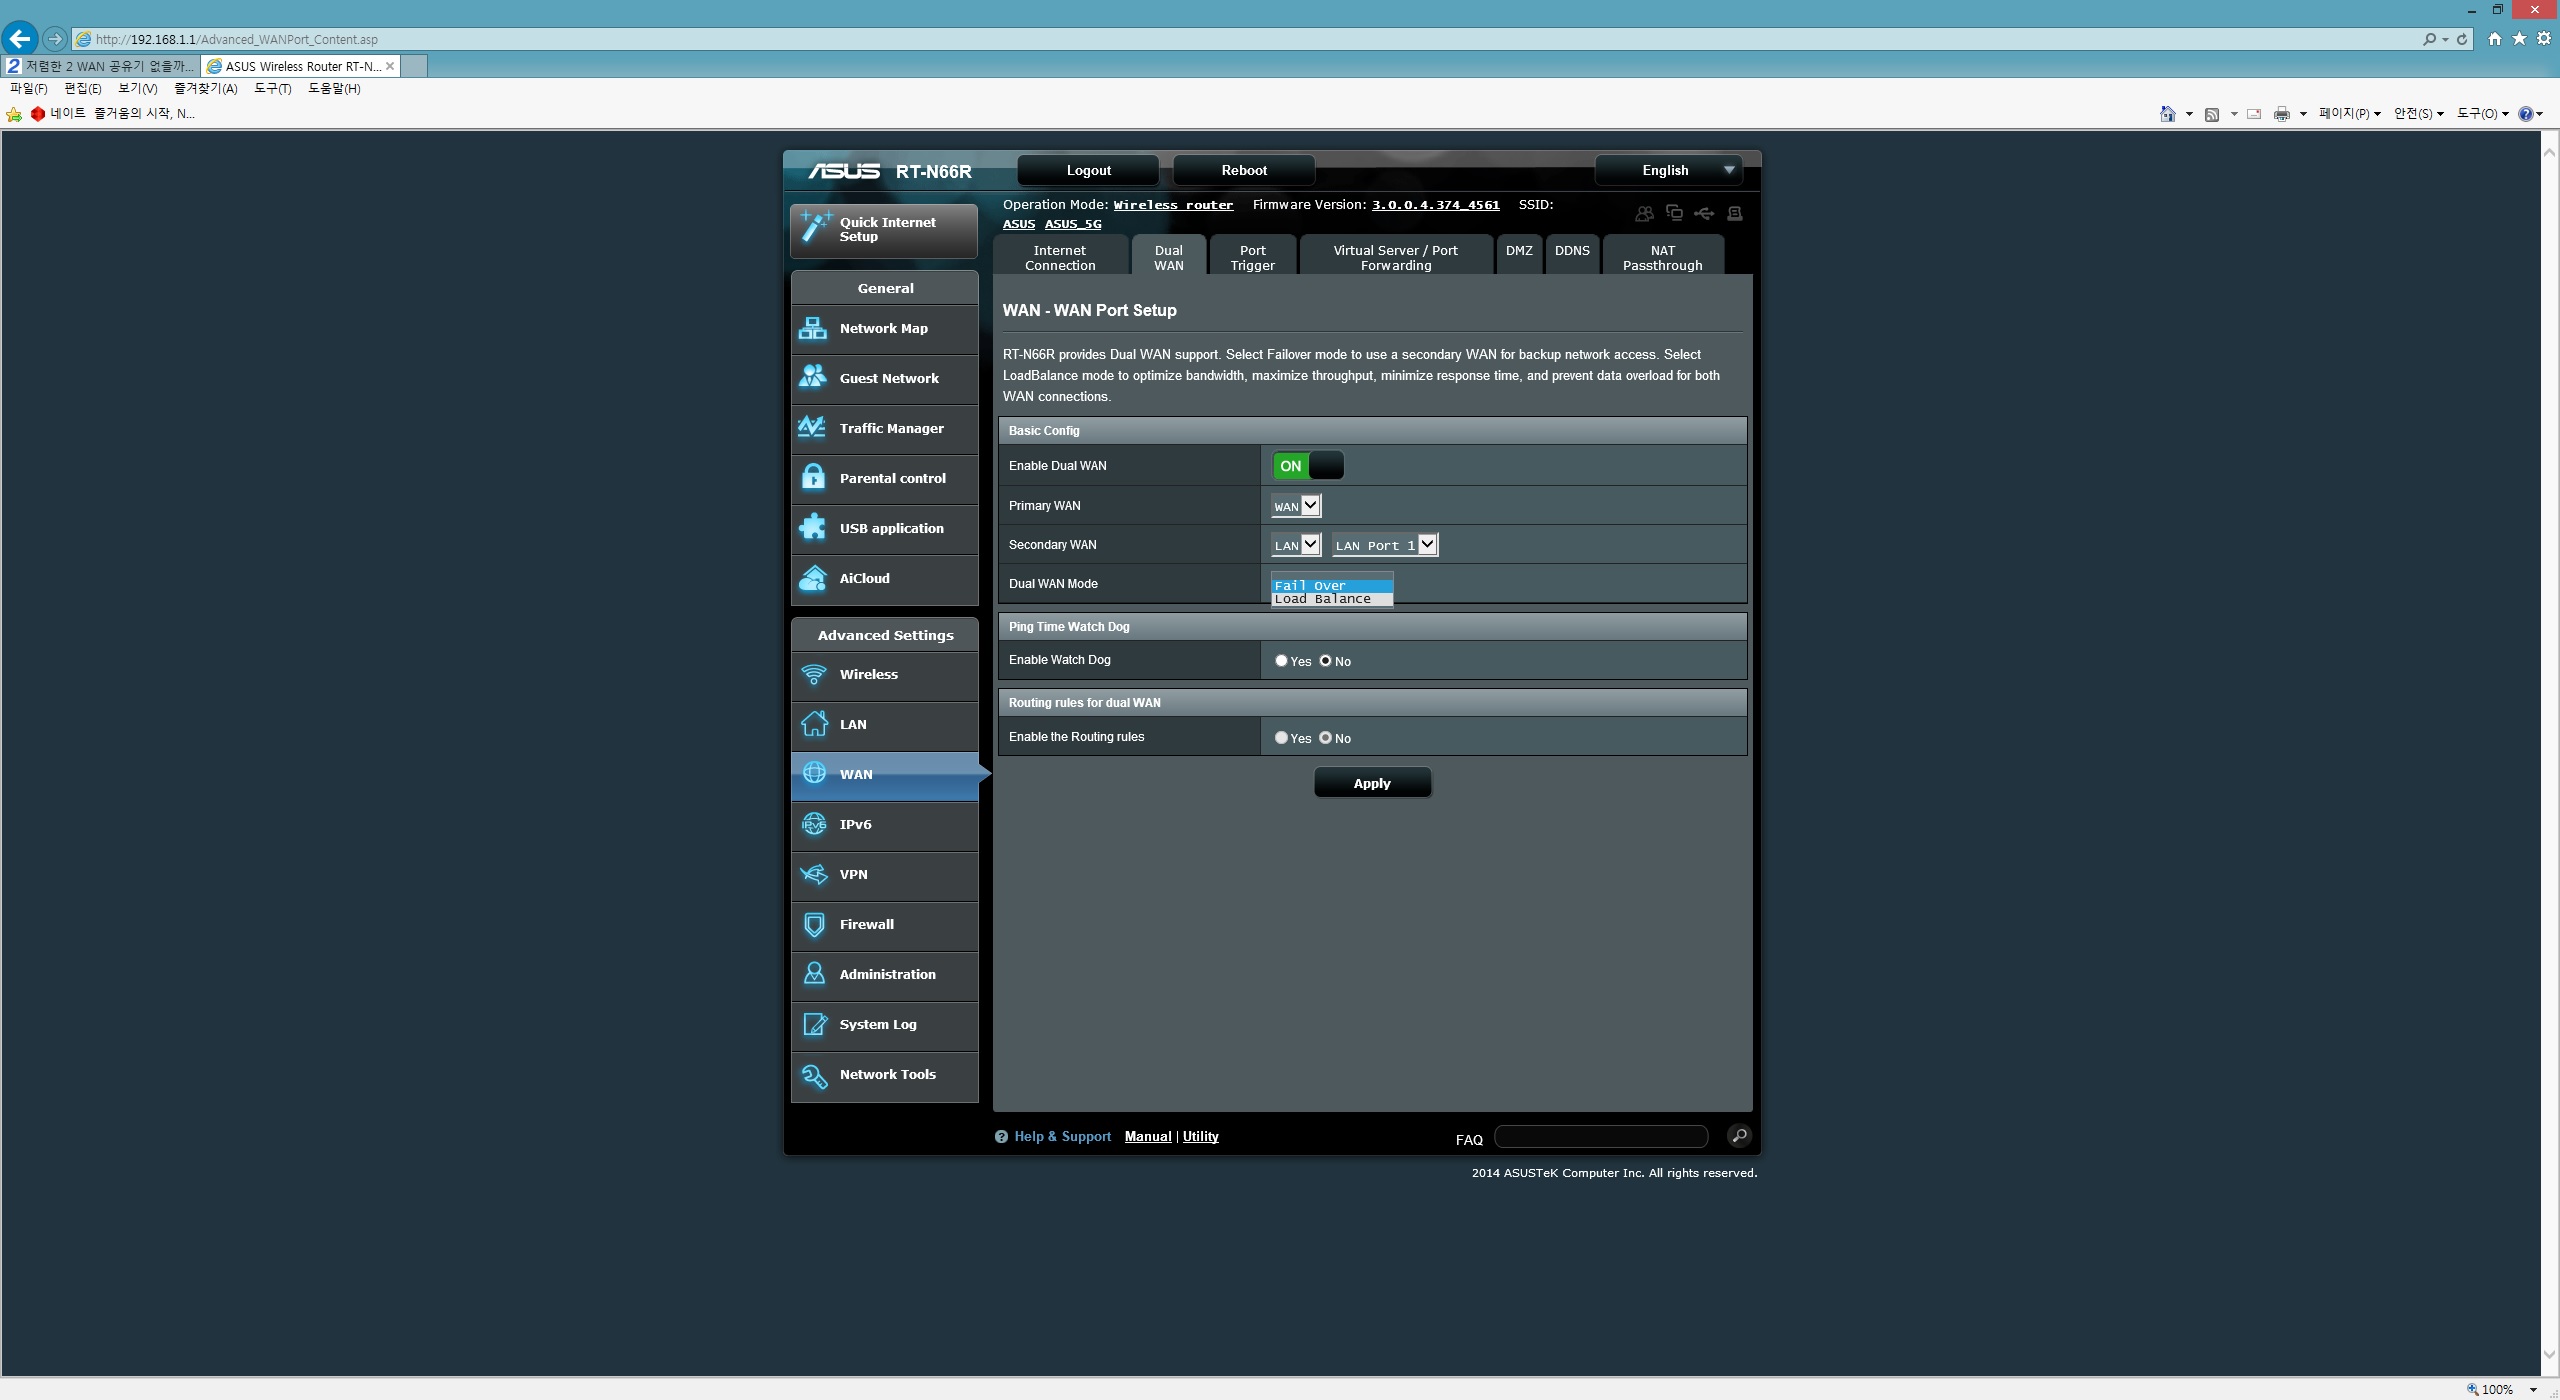Viewport: 2560px width, 1400px height.
Task: Click the Reboot button
Action: pyautogui.click(x=1243, y=170)
